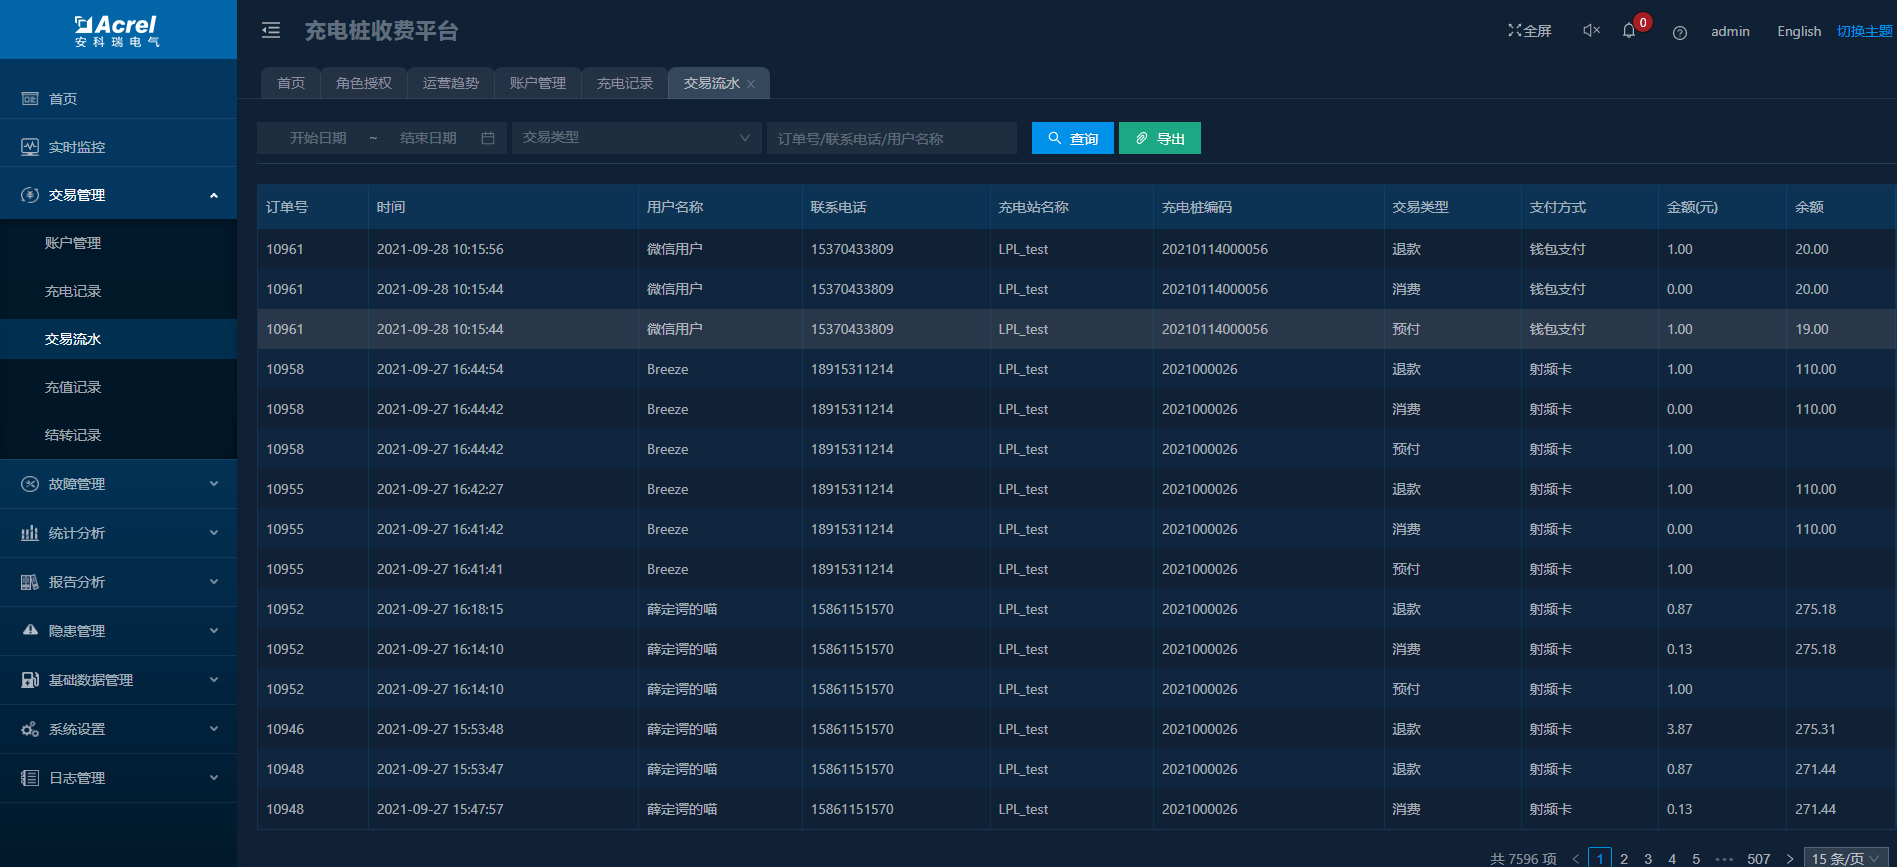Click the calendar icon in date range
This screenshot has height=867, width=1897.
tap(488, 138)
